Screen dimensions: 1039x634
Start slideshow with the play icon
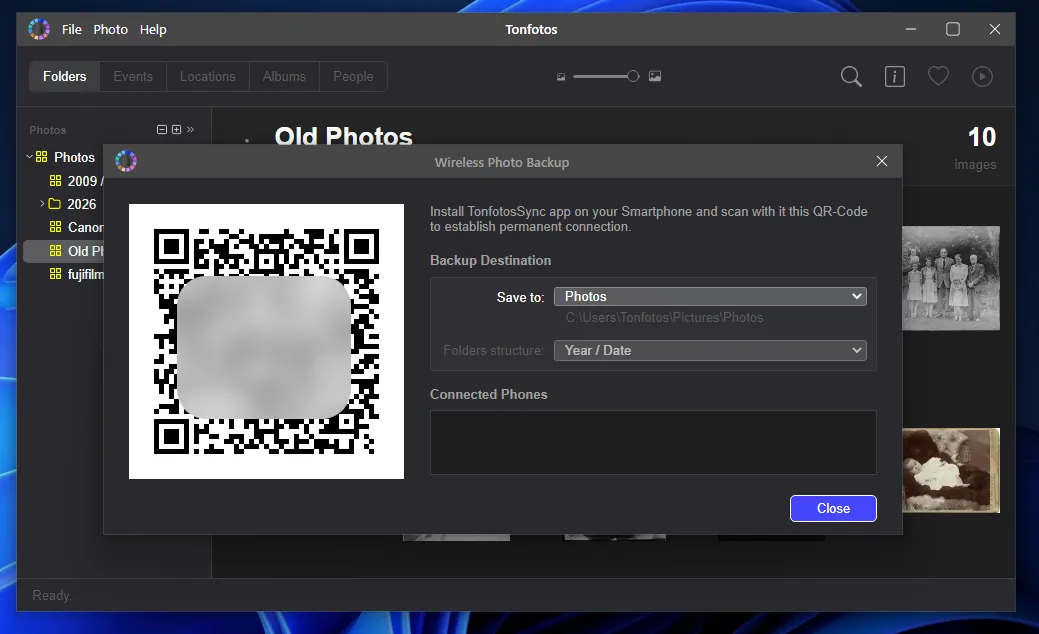[982, 77]
